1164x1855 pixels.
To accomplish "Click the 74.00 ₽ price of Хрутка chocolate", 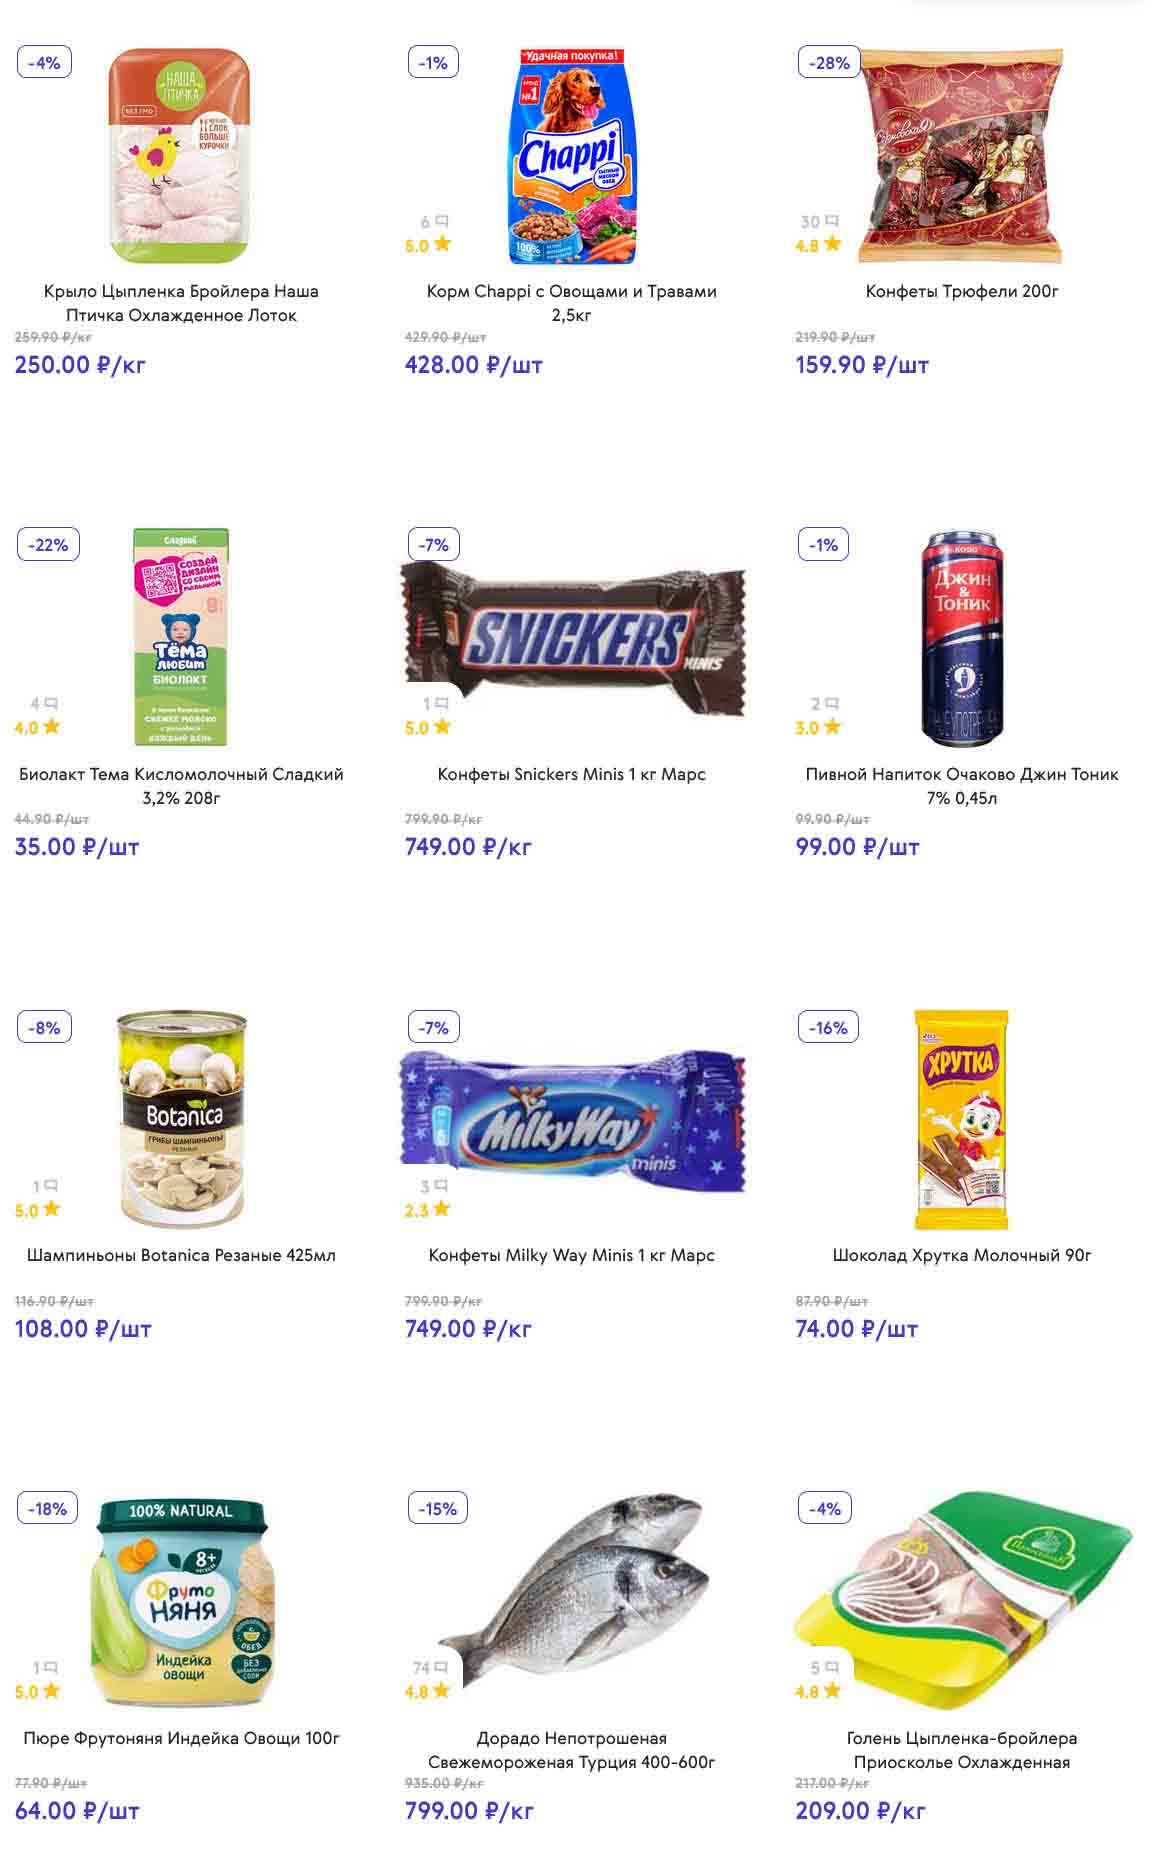I will 856,1329.
